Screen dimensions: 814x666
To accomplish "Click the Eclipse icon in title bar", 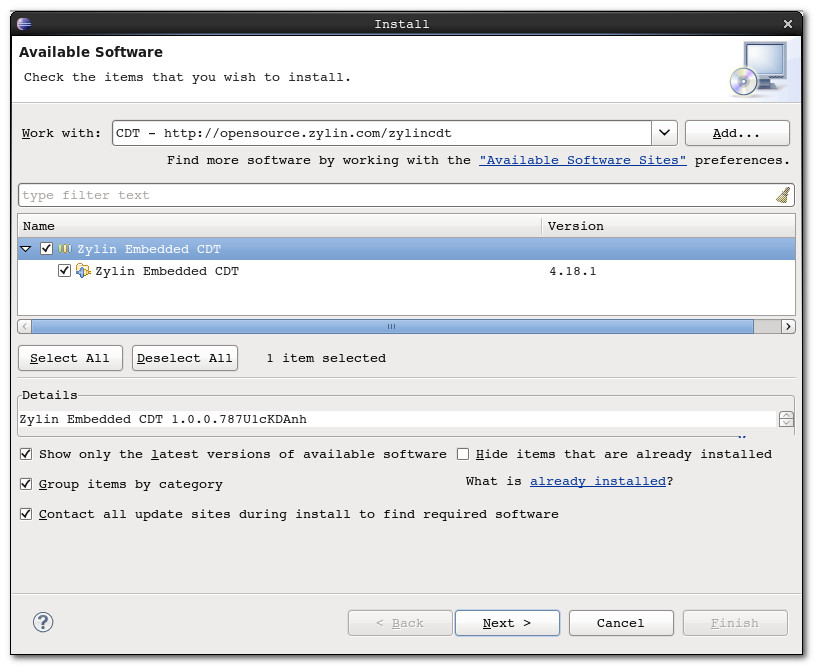I will pos(24,23).
